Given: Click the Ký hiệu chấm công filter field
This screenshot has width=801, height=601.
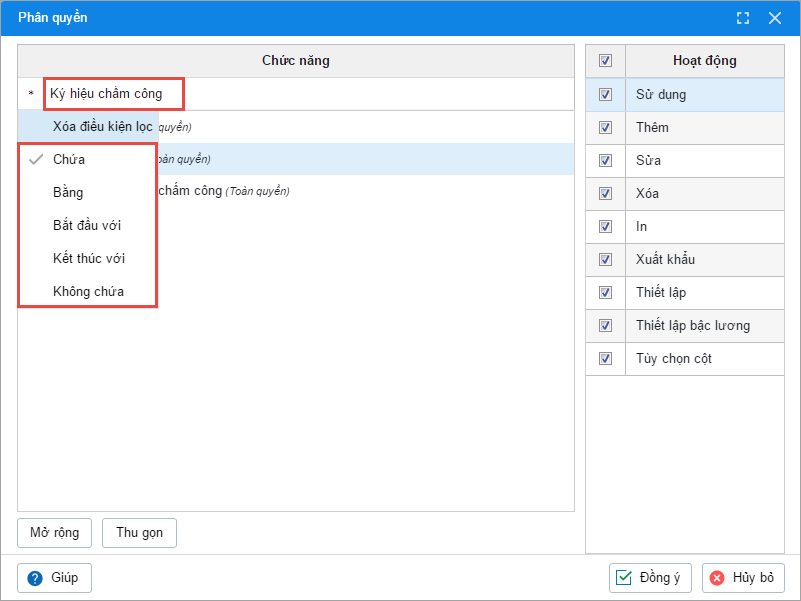Looking at the screenshot, I should [x=114, y=94].
